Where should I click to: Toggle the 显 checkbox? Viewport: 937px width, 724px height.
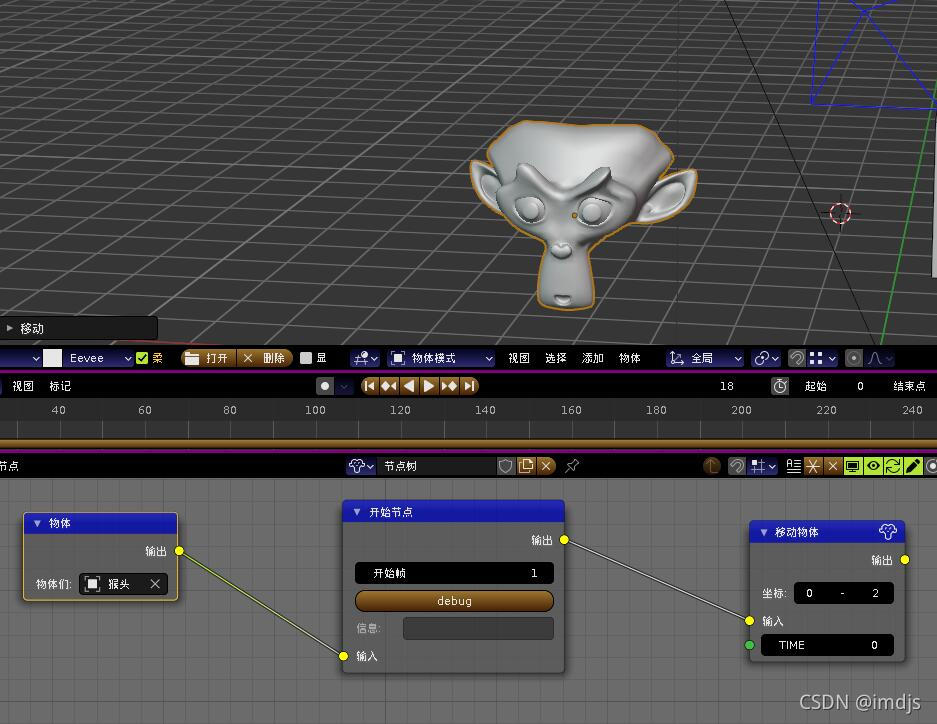click(x=306, y=358)
